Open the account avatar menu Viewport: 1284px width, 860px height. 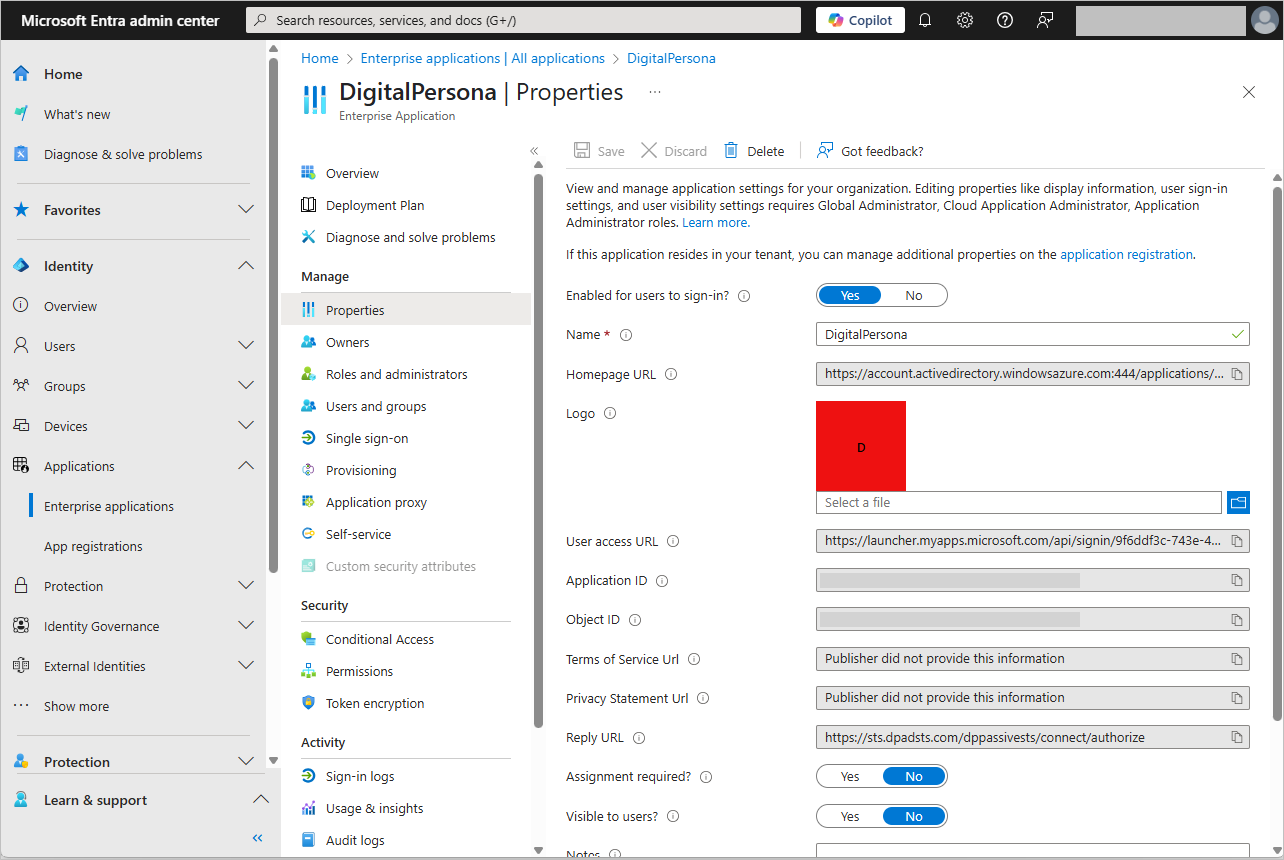click(1263, 20)
